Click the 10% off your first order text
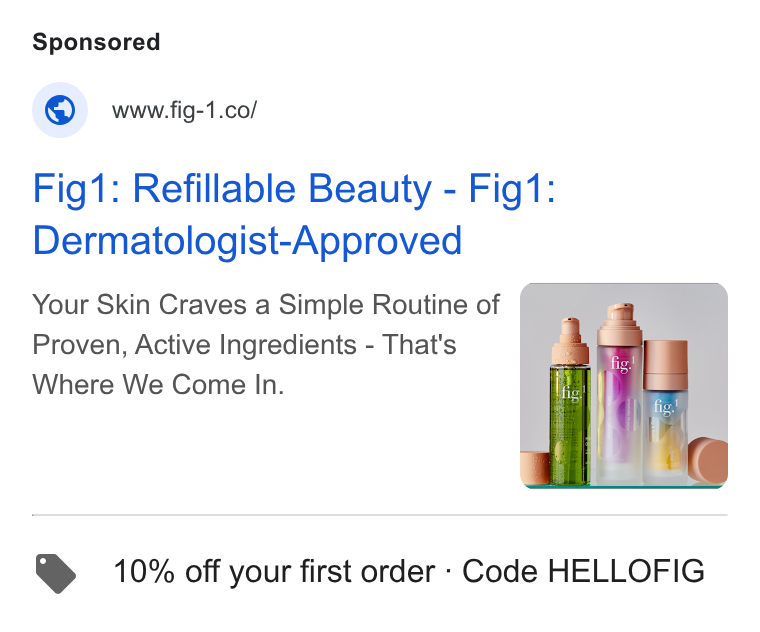This screenshot has height=632, width=760. tap(274, 571)
